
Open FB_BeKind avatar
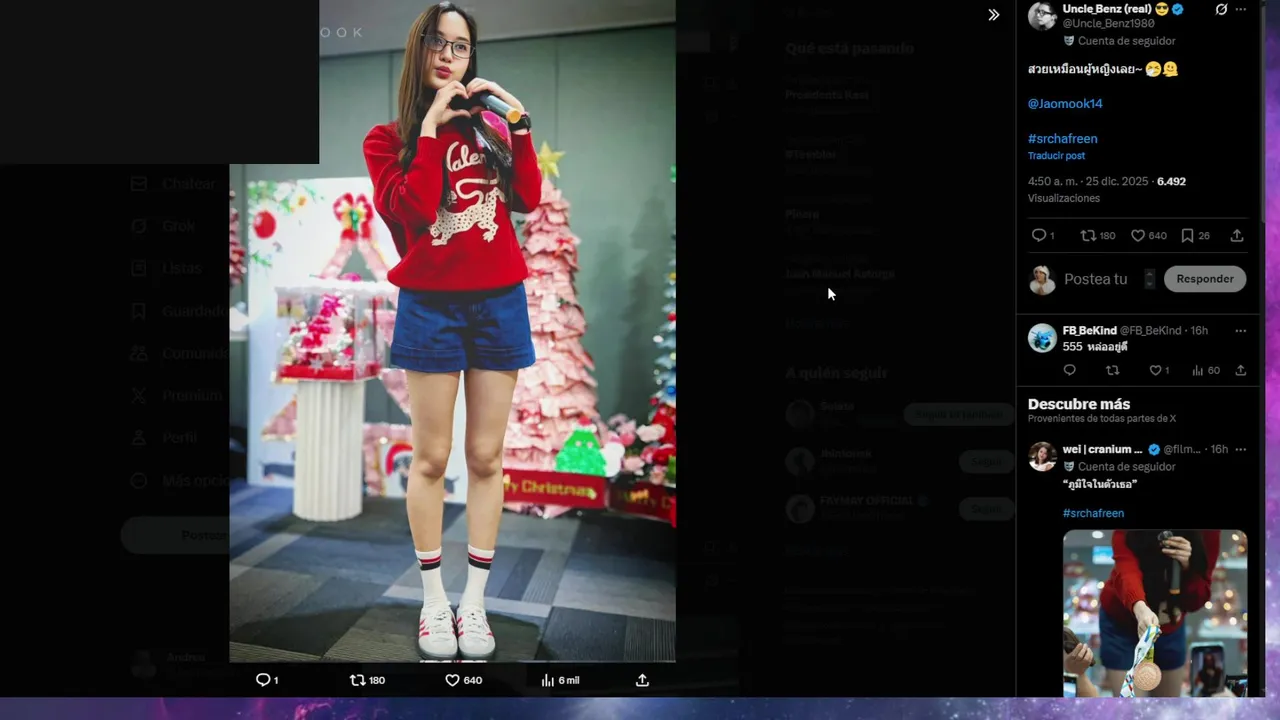point(1042,338)
